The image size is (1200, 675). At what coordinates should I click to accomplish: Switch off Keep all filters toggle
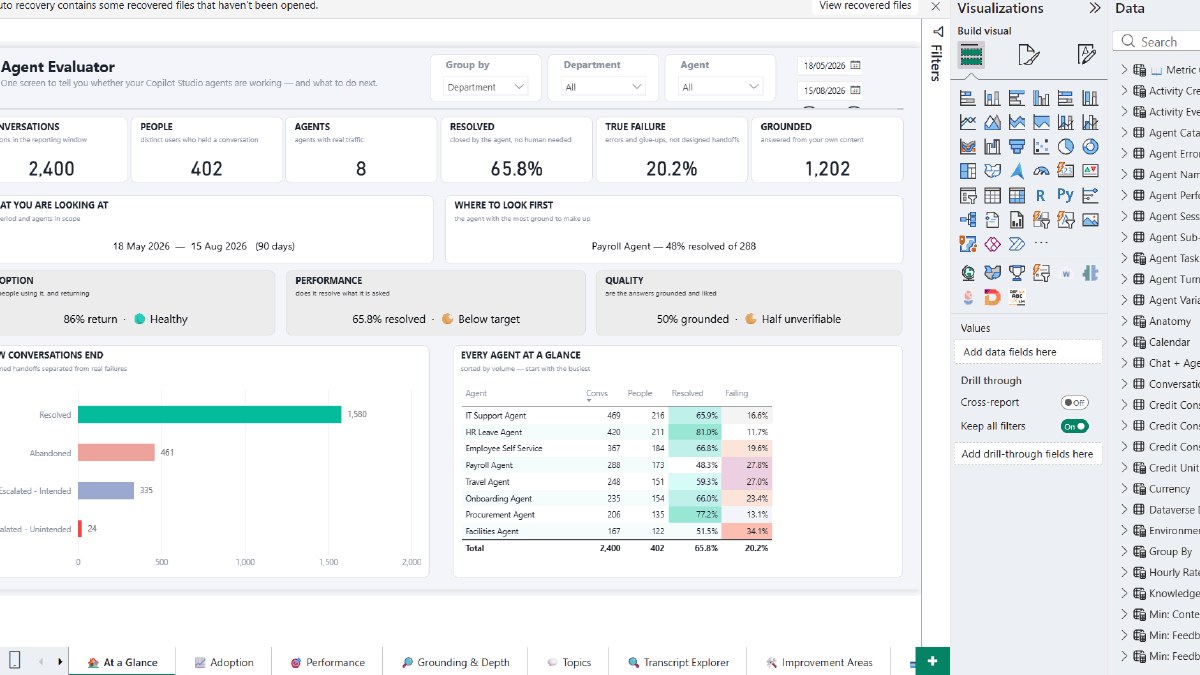tap(1074, 426)
